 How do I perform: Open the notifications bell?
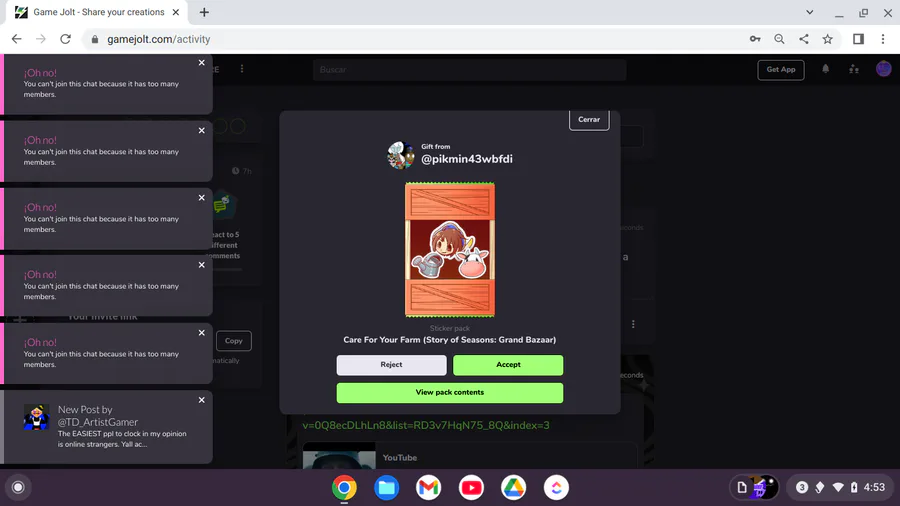(825, 69)
